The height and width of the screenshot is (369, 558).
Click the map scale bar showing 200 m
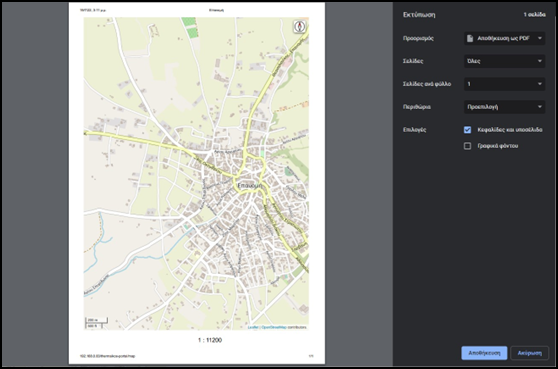tap(96, 320)
